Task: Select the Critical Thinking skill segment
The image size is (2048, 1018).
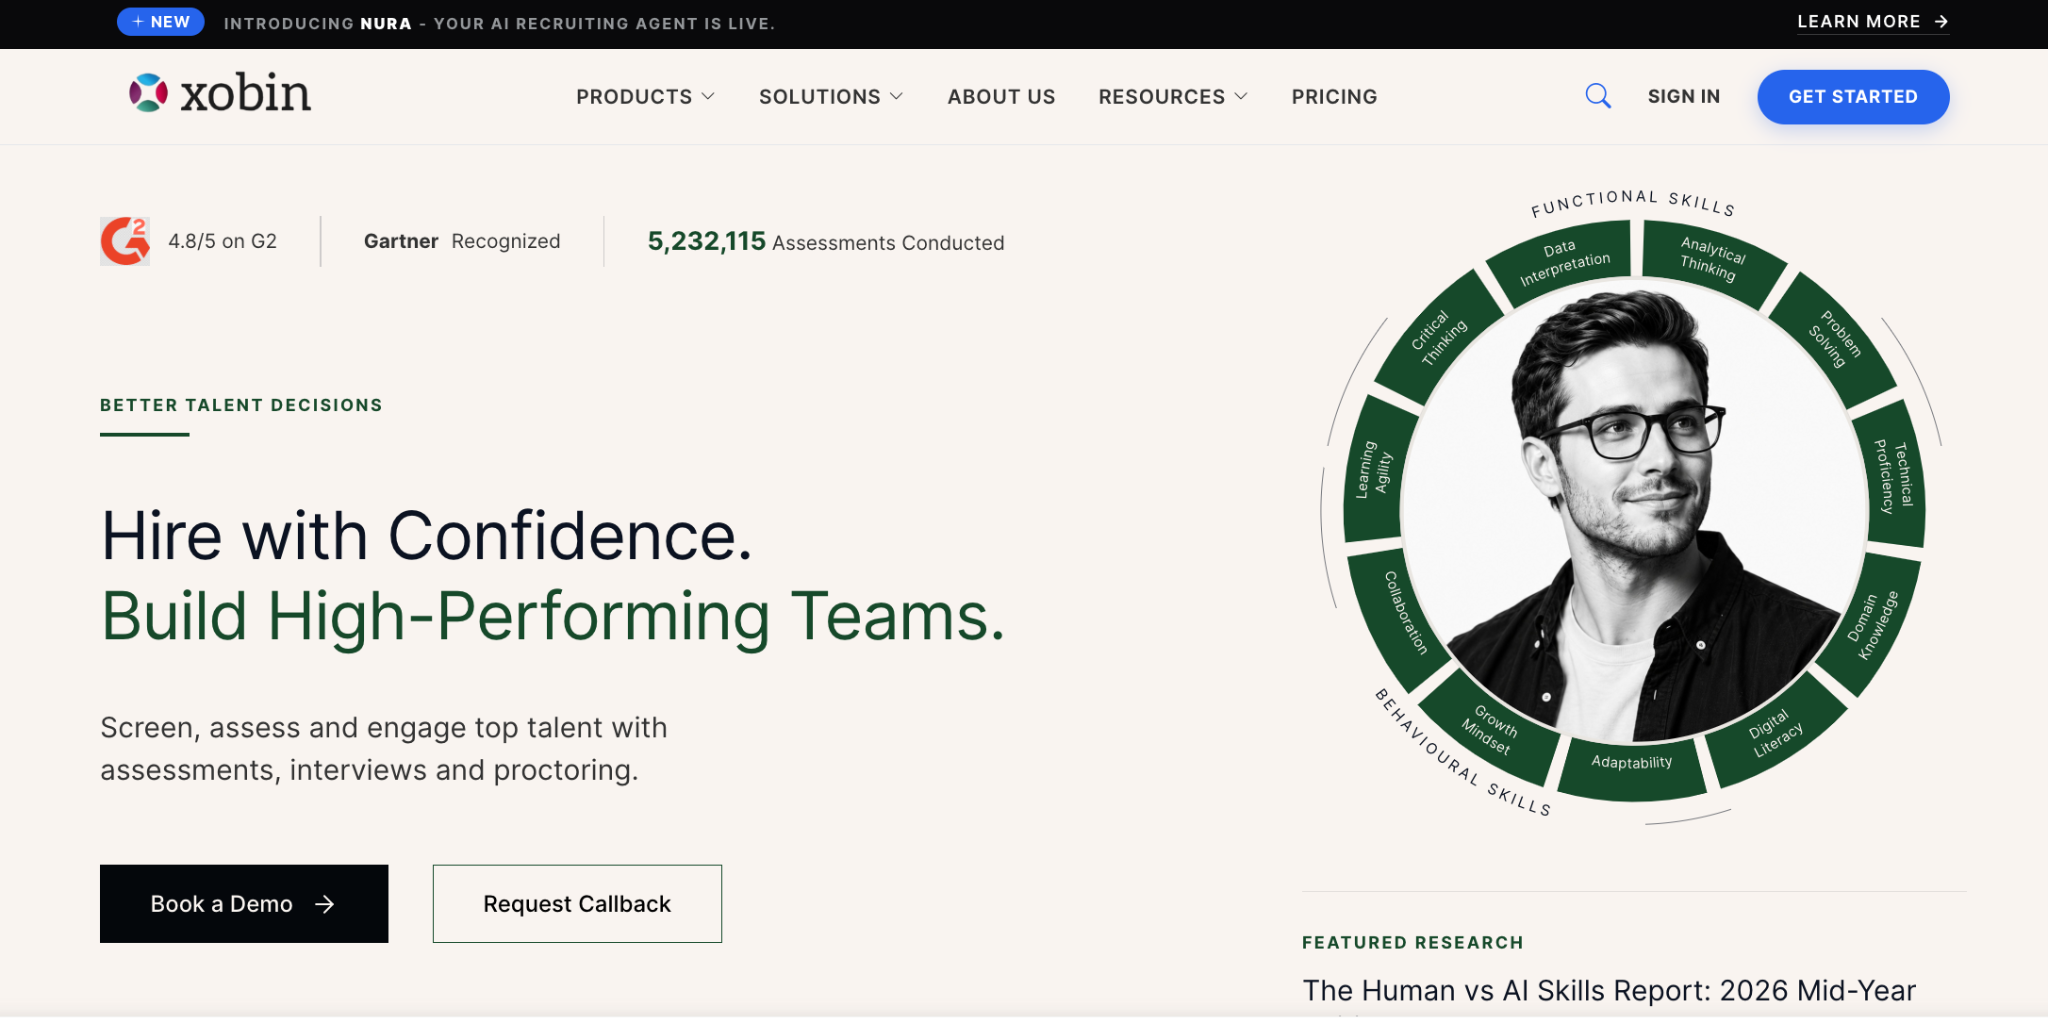Action: pyautogui.click(x=1437, y=338)
